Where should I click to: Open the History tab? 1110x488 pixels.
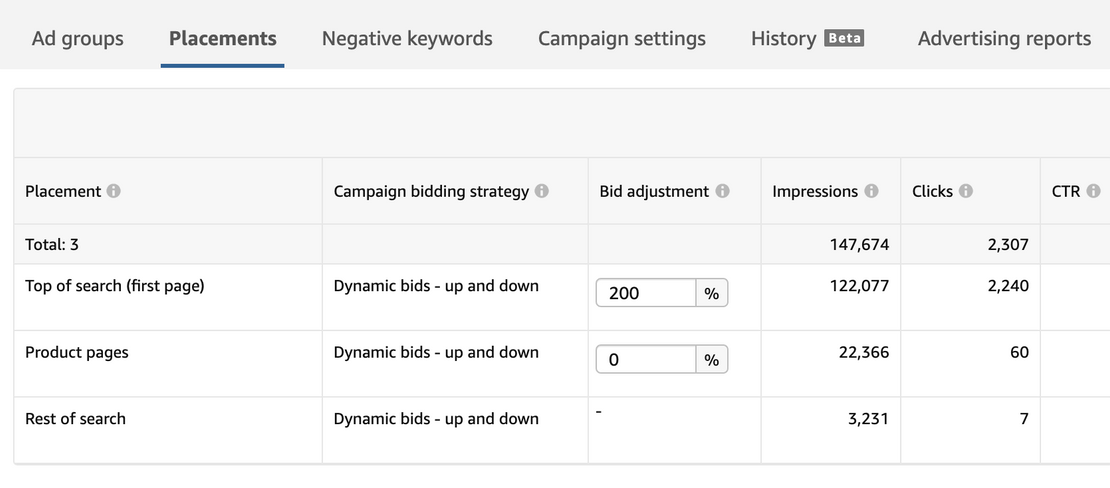click(x=784, y=38)
